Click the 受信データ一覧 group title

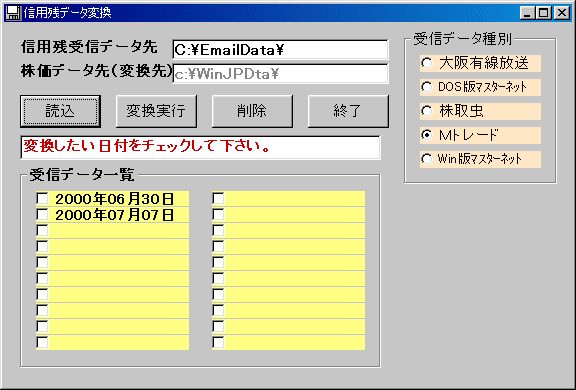click(x=82, y=175)
